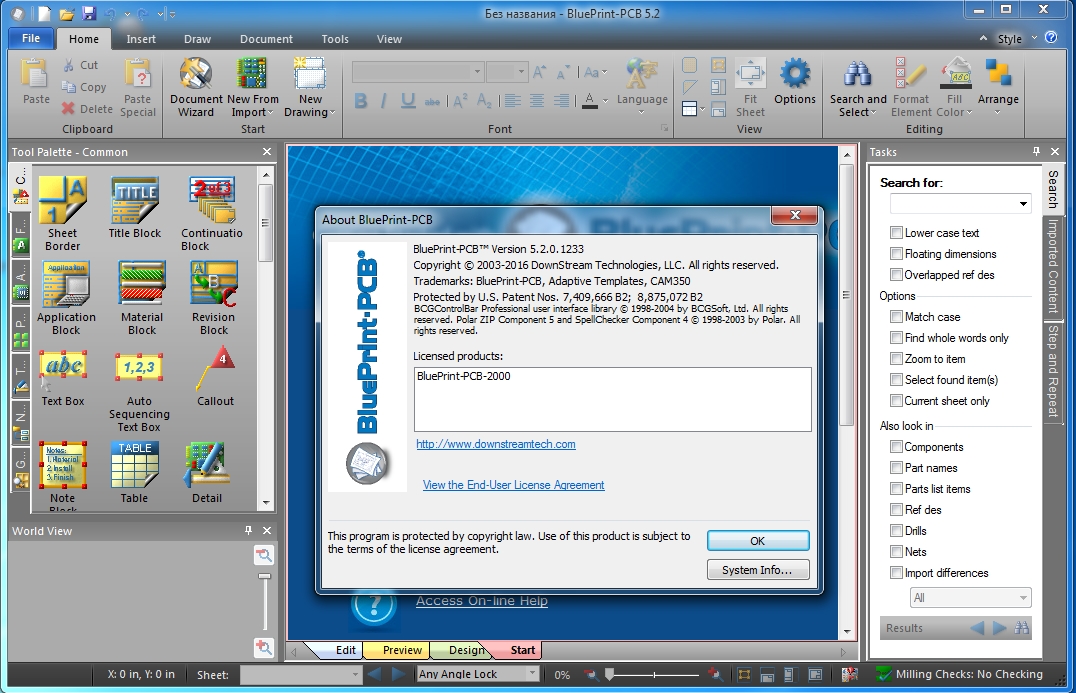Image resolution: width=1076 pixels, height=693 pixels.
Task: Select the Callout tool
Action: [x=215, y=377]
